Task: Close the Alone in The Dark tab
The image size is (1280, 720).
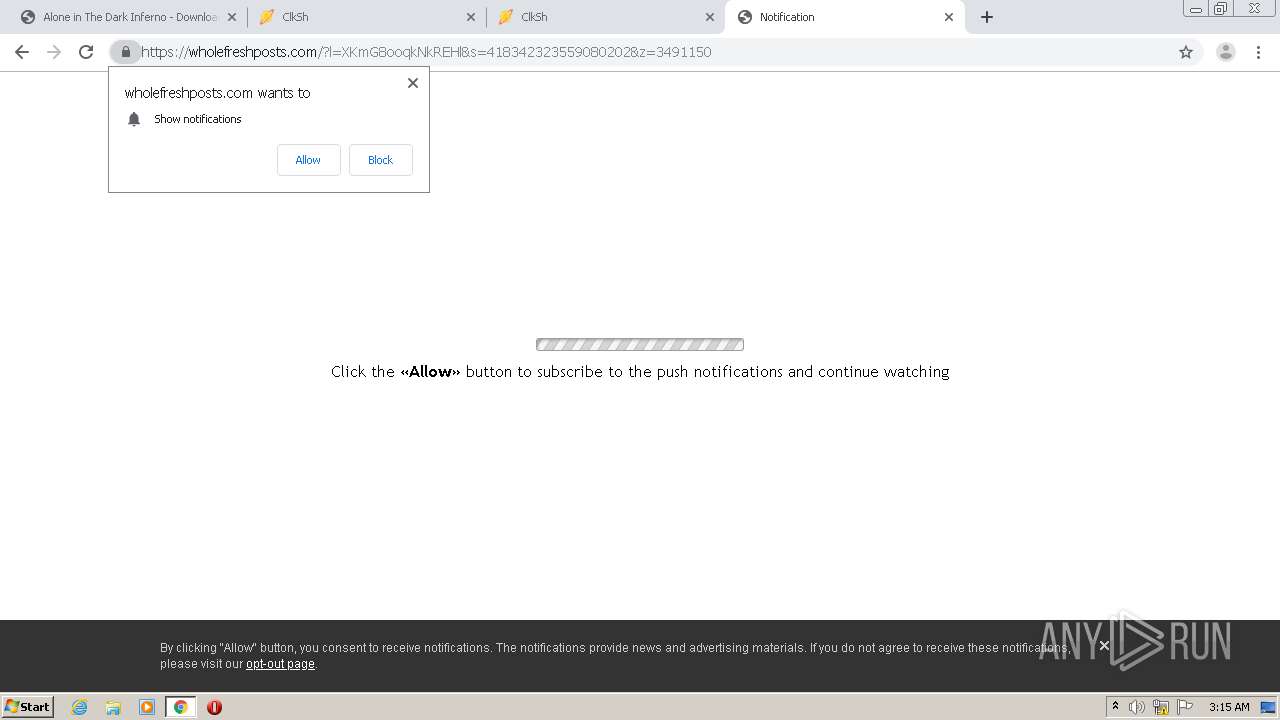Action: pyautogui.click(x=232, y=17)
